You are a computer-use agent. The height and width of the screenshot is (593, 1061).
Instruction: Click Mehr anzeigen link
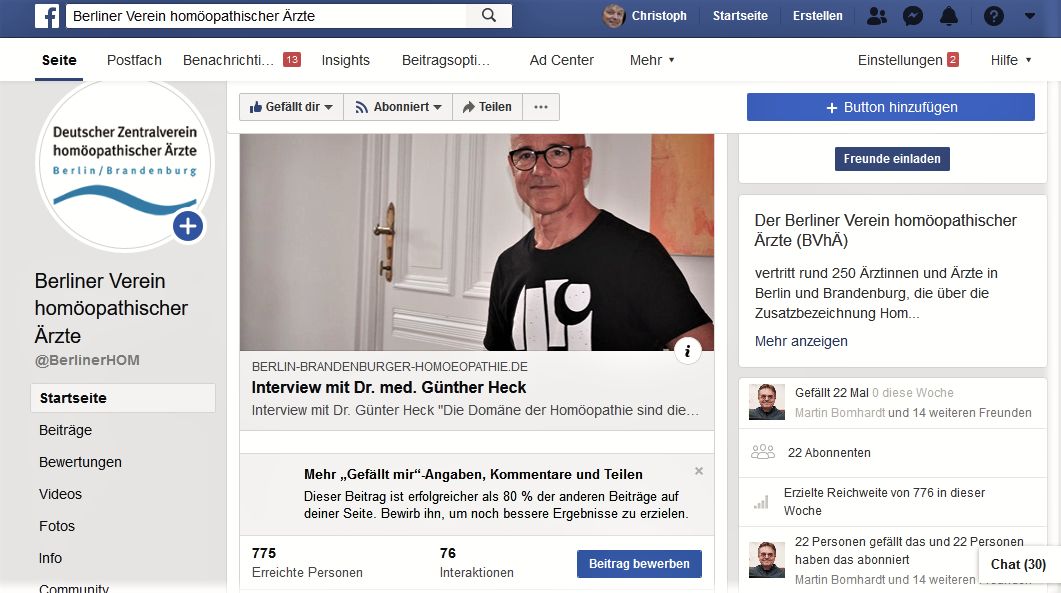point(800,341)
